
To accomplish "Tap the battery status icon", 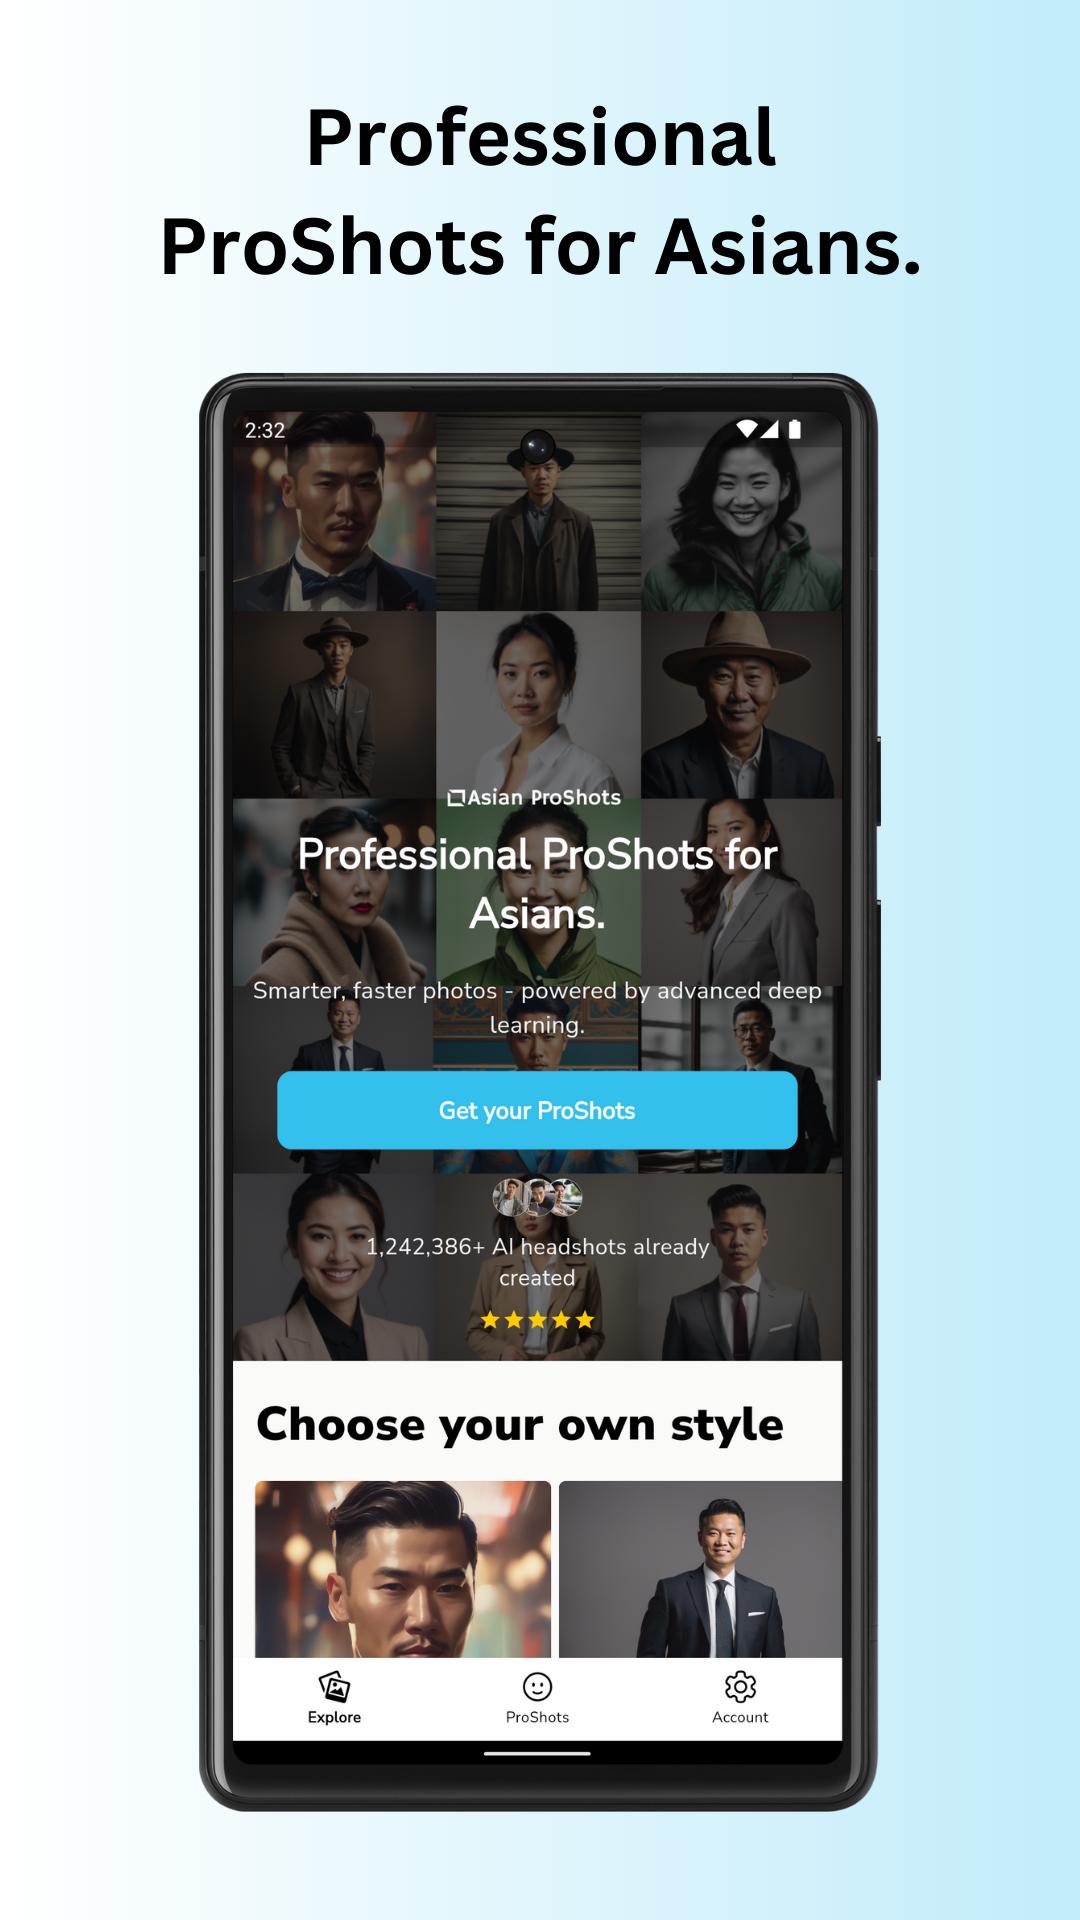I will pyautogui.click(x=795, y=429).
